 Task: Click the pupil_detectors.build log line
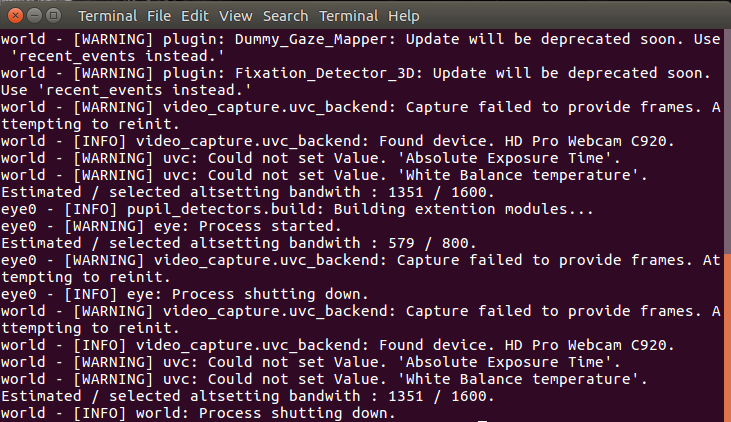(x=297, y=209)
